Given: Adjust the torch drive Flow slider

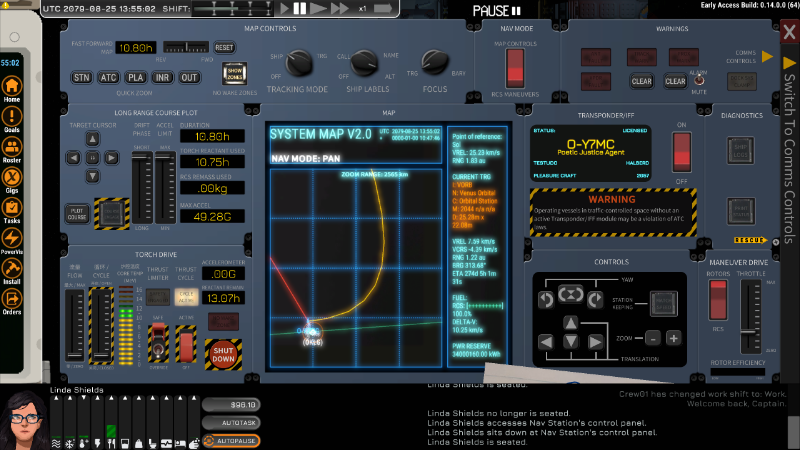Looking at the screenshot, I should (75, 326).
